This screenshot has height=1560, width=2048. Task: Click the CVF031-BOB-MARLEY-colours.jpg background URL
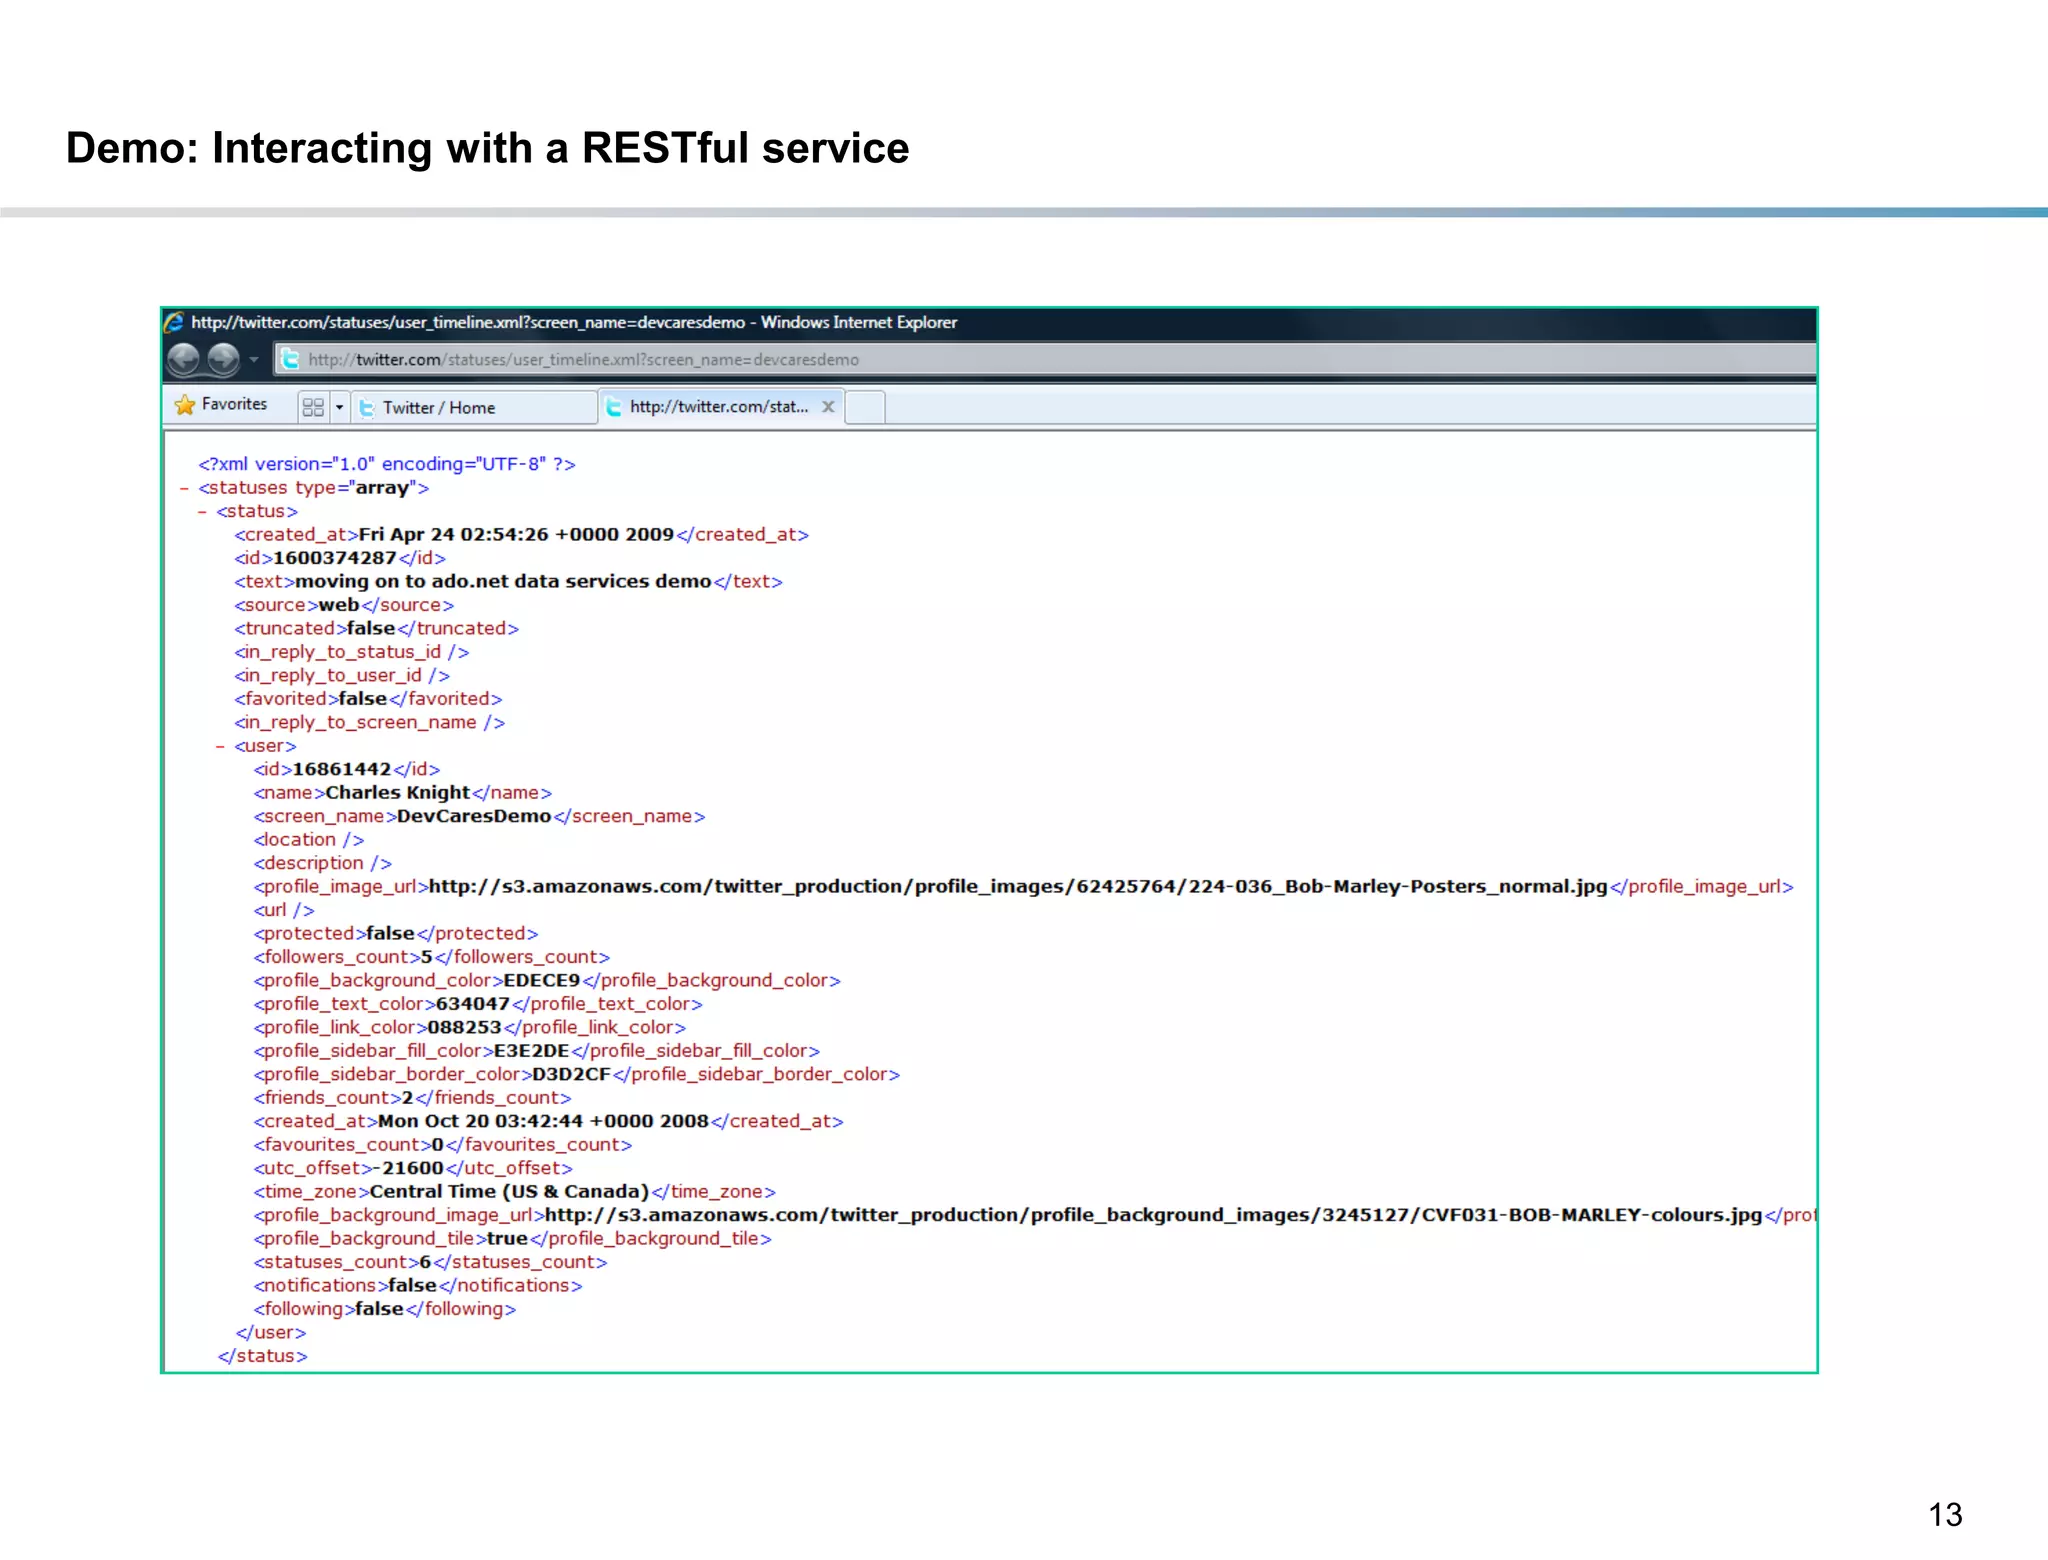(x=1153, y=1215)
